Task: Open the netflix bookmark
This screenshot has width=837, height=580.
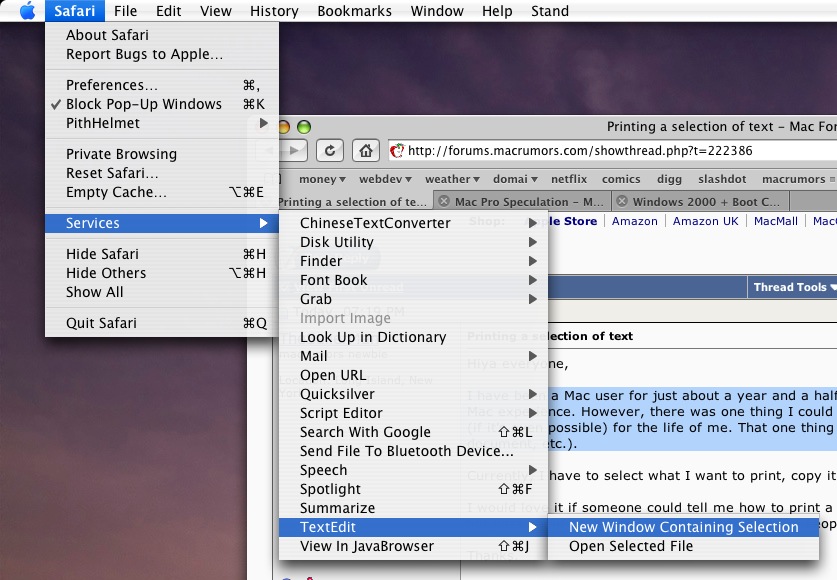Action: click(568, 179)
